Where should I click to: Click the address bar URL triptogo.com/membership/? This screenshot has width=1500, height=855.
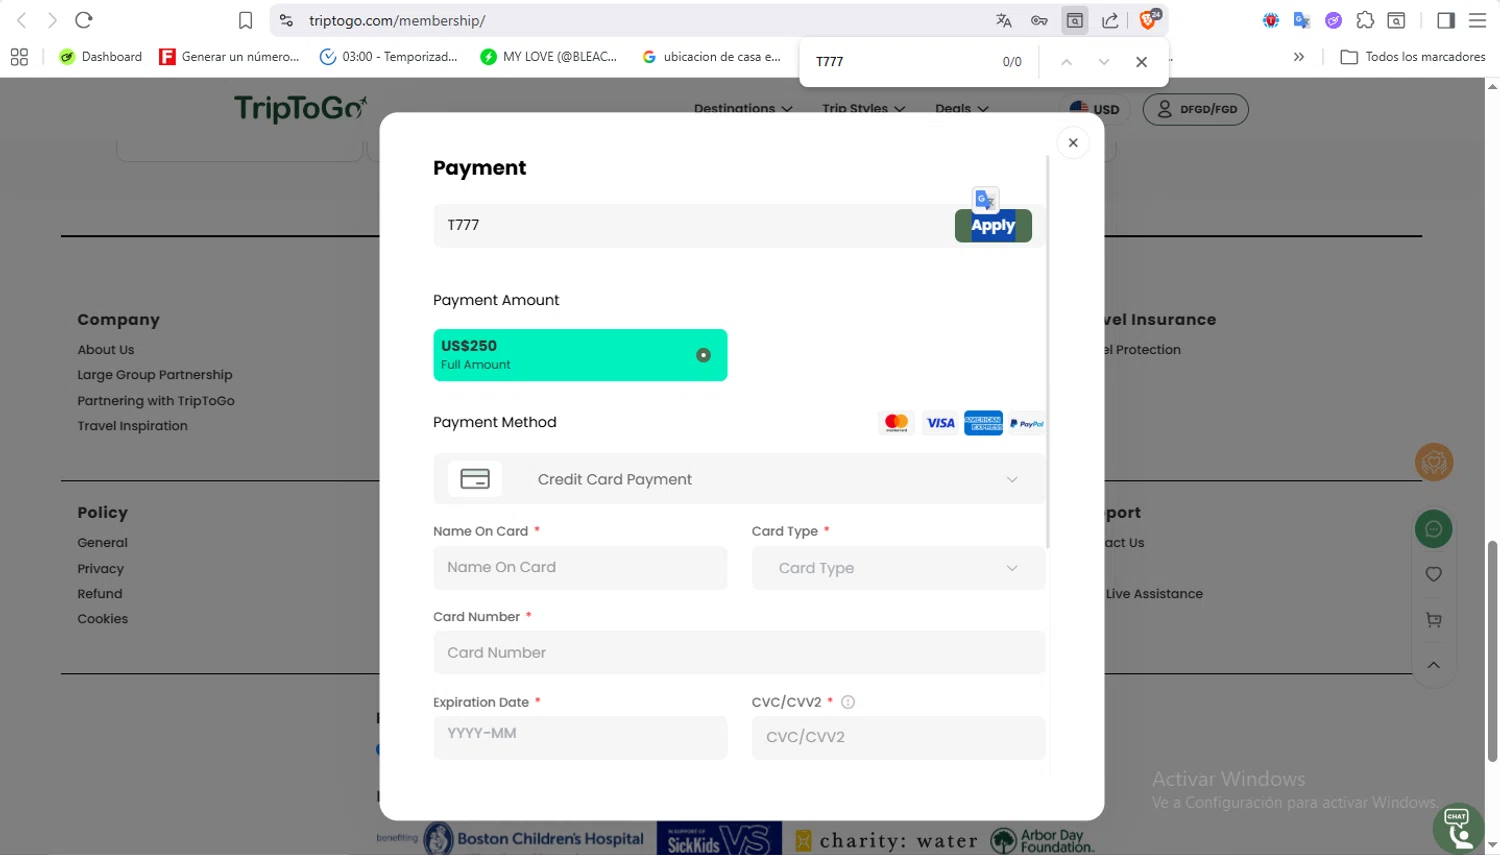click(x=397, y=20)
